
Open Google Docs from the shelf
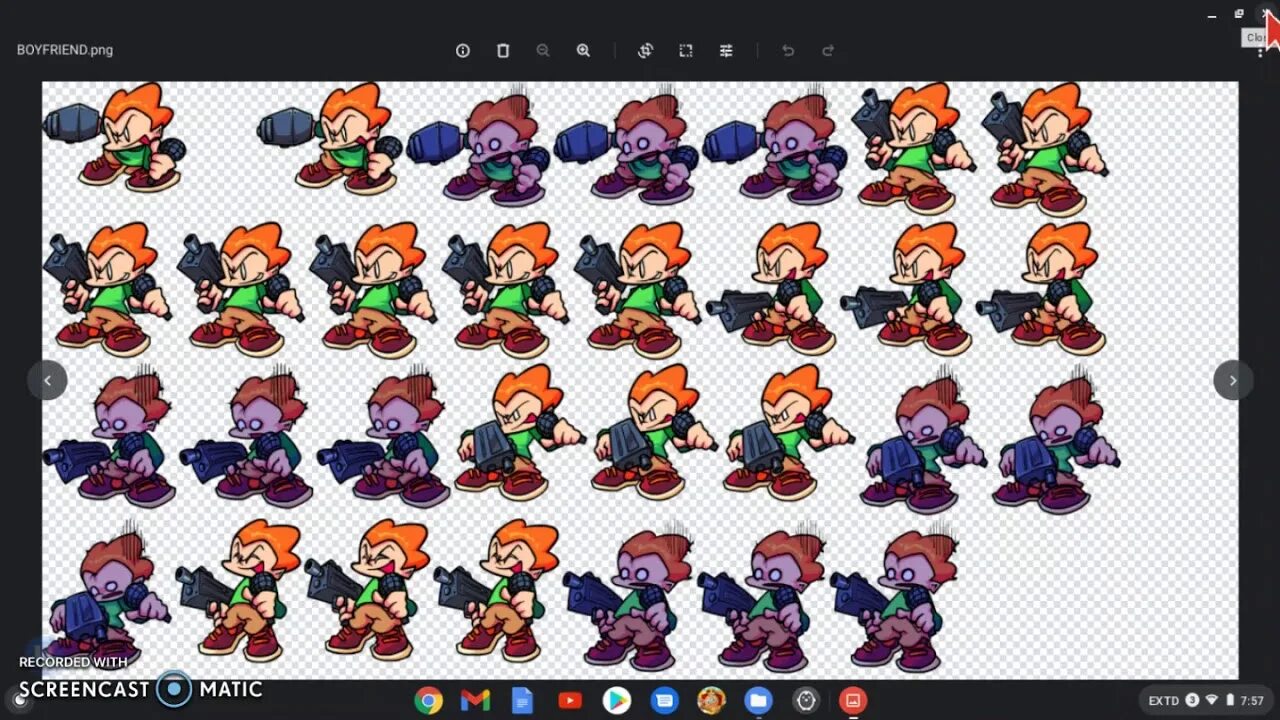click(522, 700)
